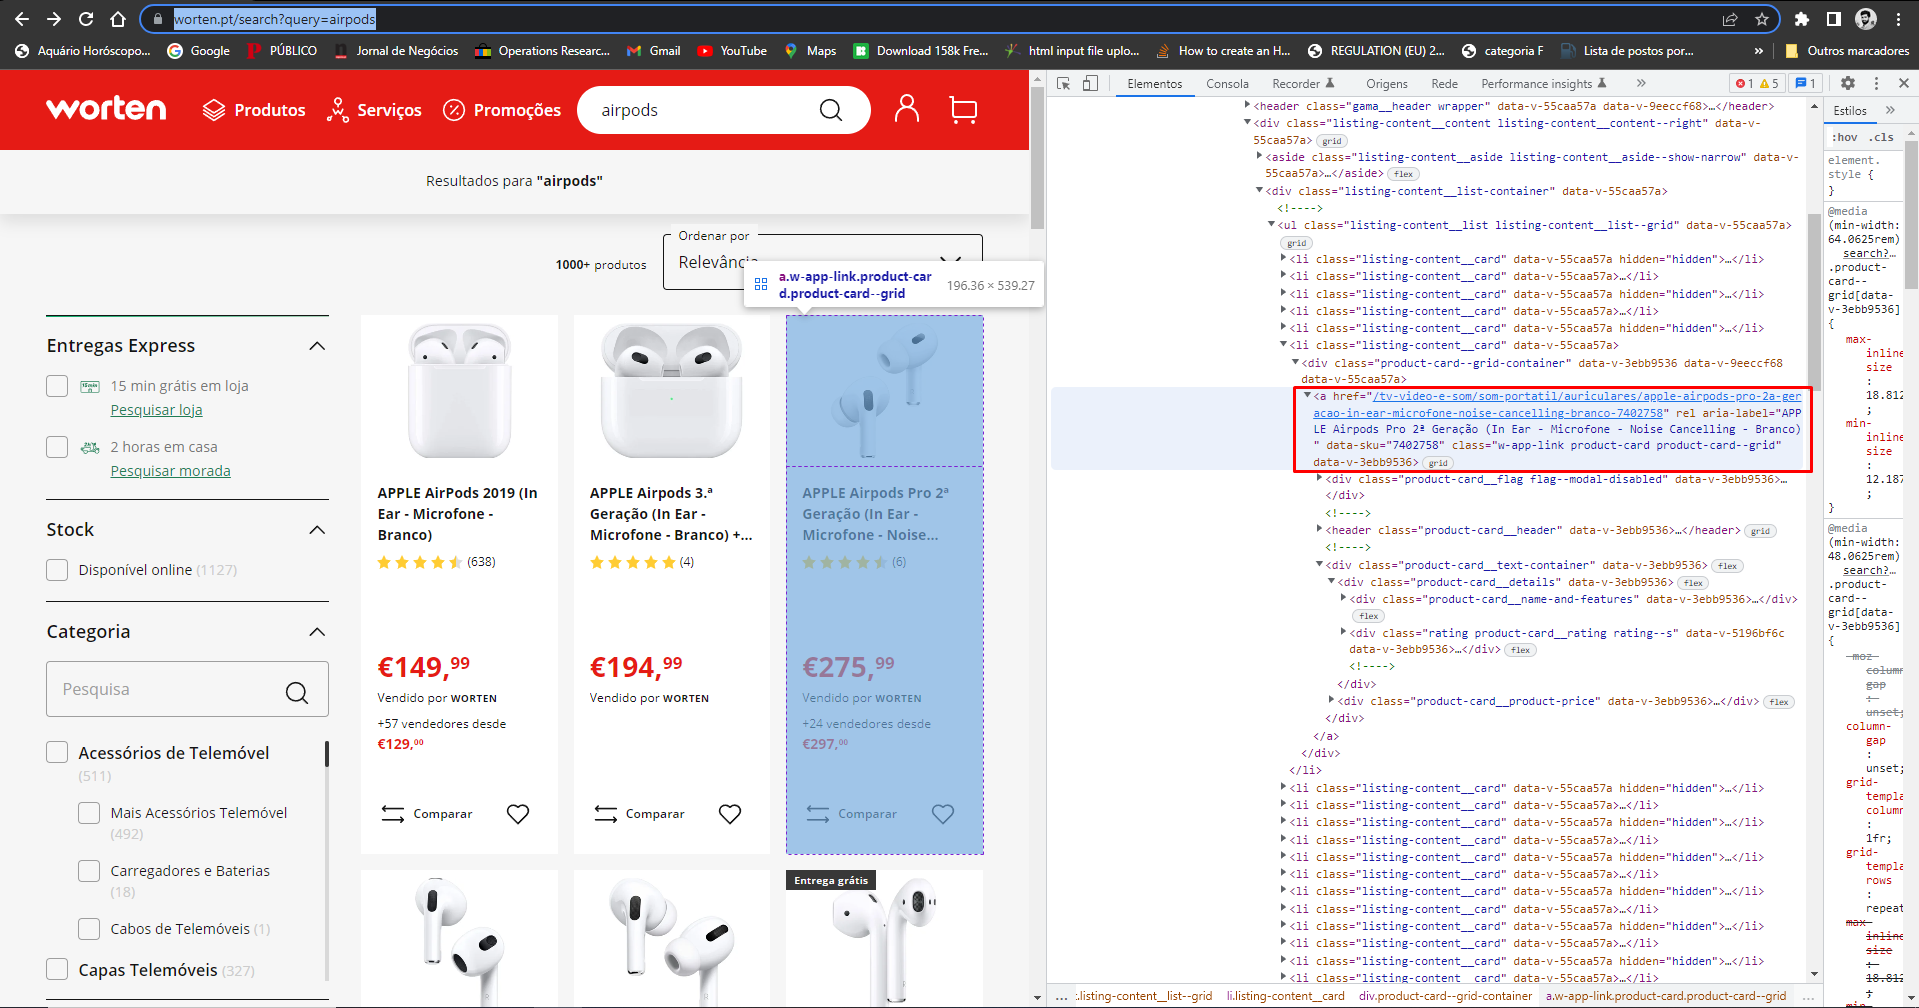This screenshot has height=1008, width=1919.
Task: Open the shopping cart icon
Action: [963, 109]
